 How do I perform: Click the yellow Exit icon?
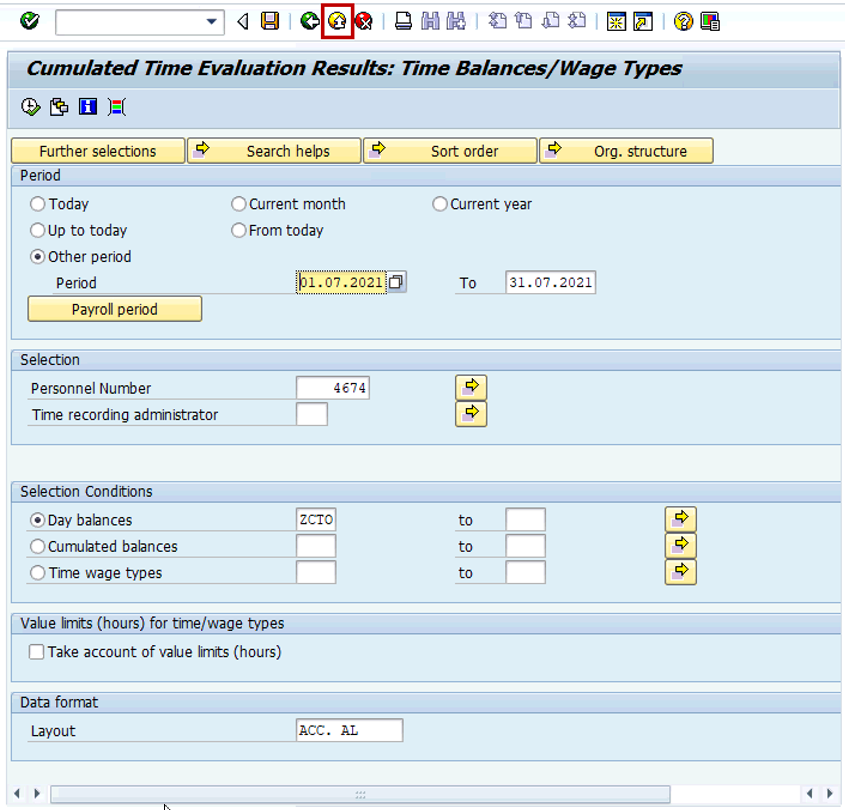pyautogui.click(x=337, y=22)
